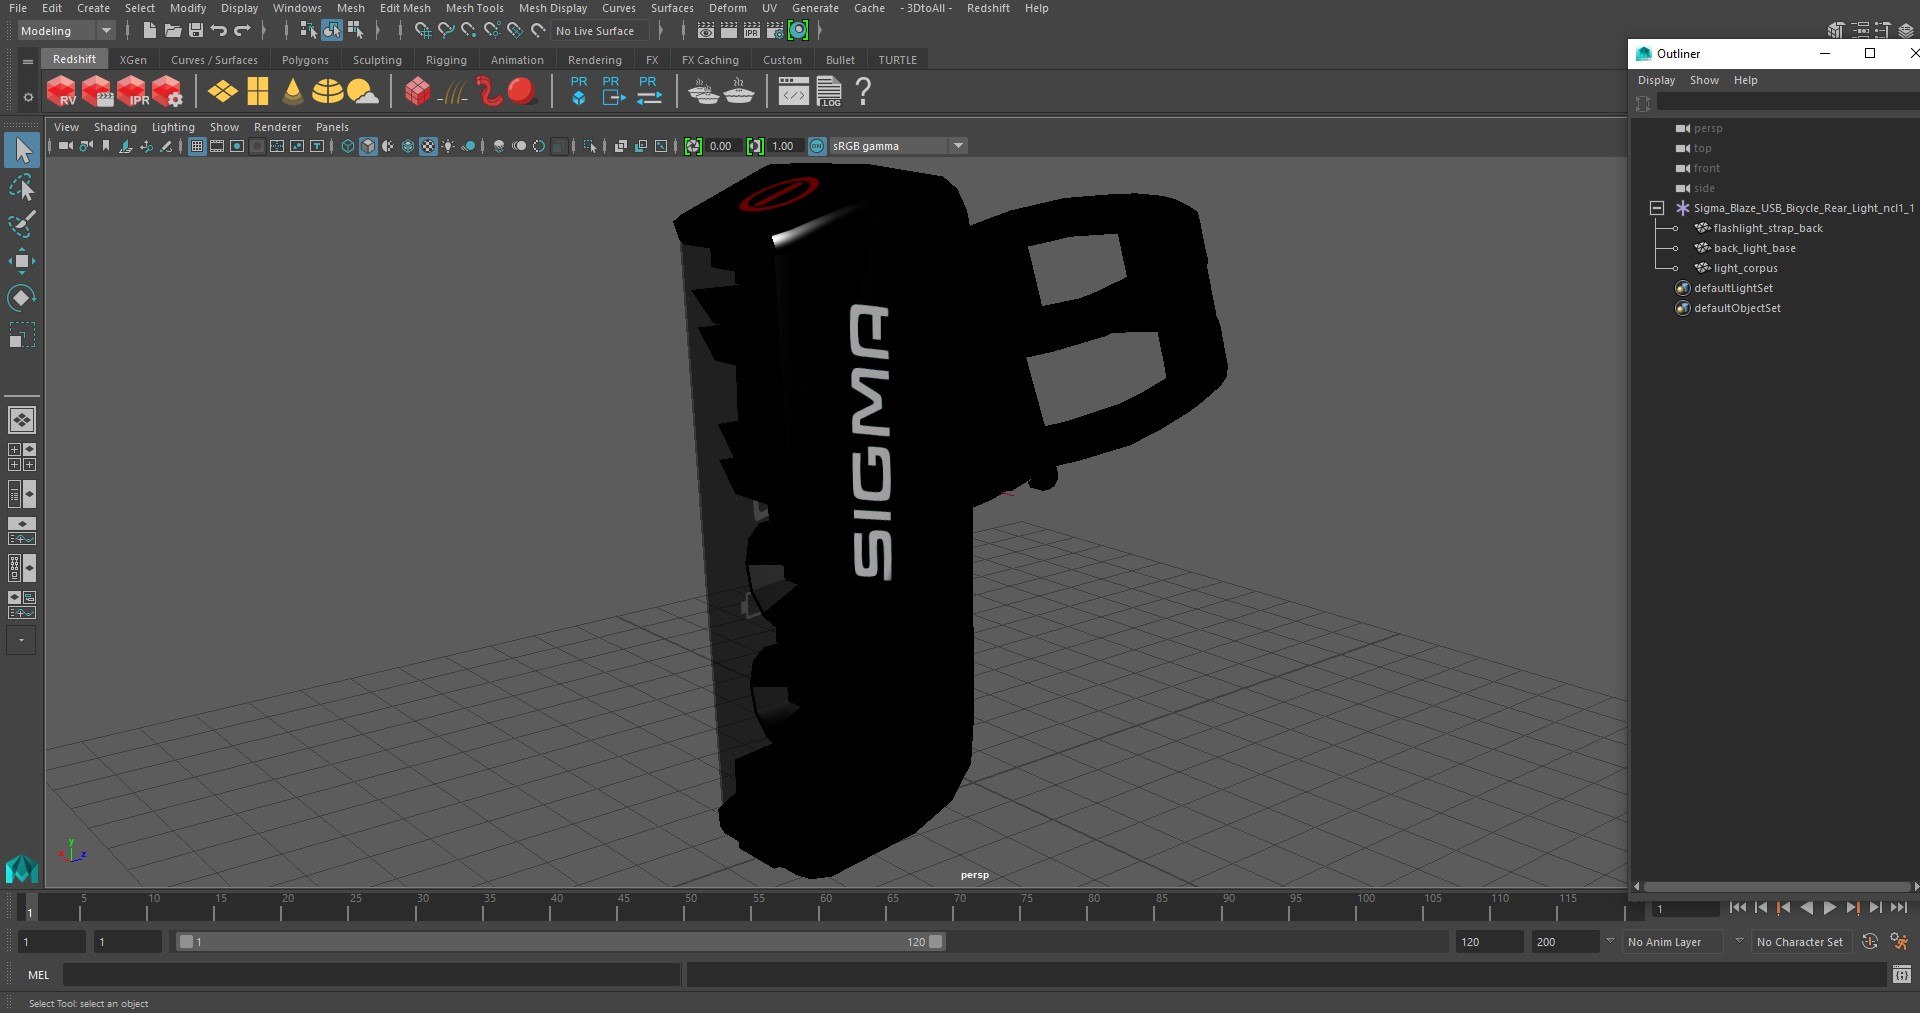Open animation preferences running man icon
Viewport: 1920px width, 1013px height.
1899,942
